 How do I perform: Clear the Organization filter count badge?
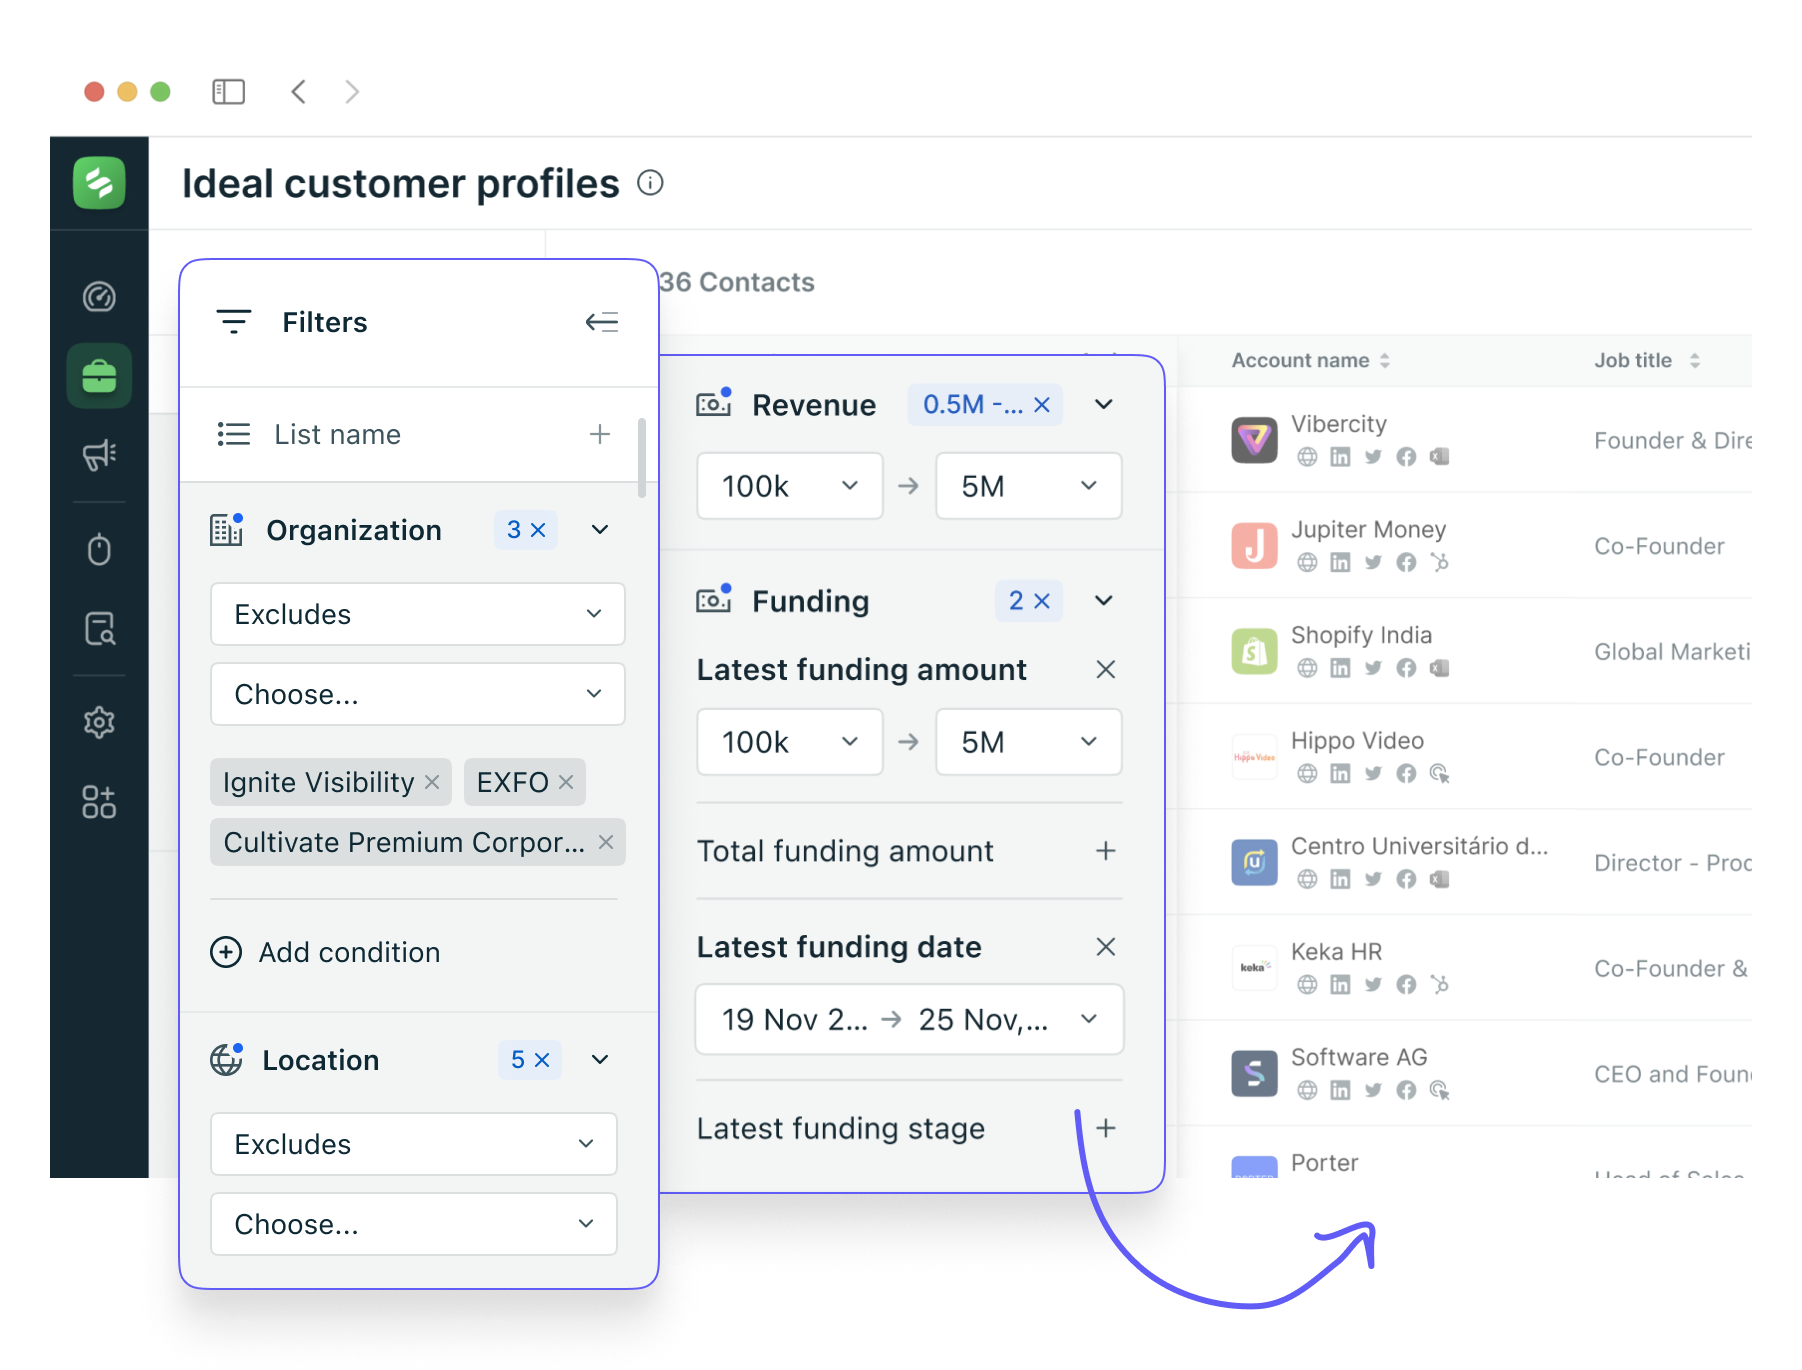click(x=538, y=530)
